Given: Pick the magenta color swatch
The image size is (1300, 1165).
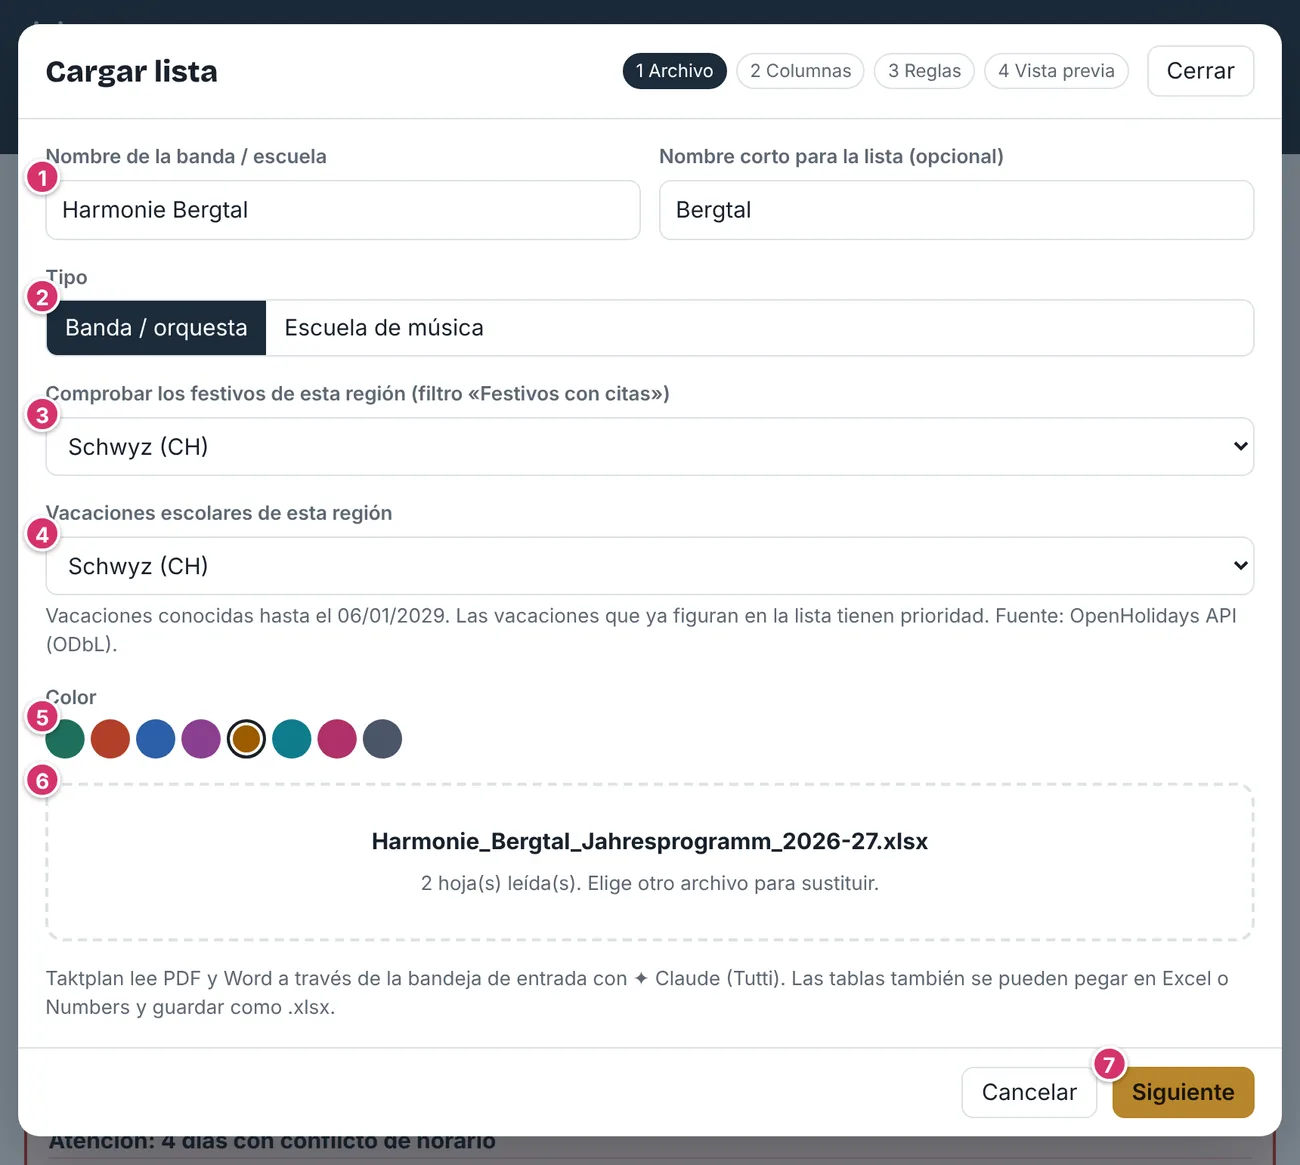Looking at the screenshot, I should [337, 739].
